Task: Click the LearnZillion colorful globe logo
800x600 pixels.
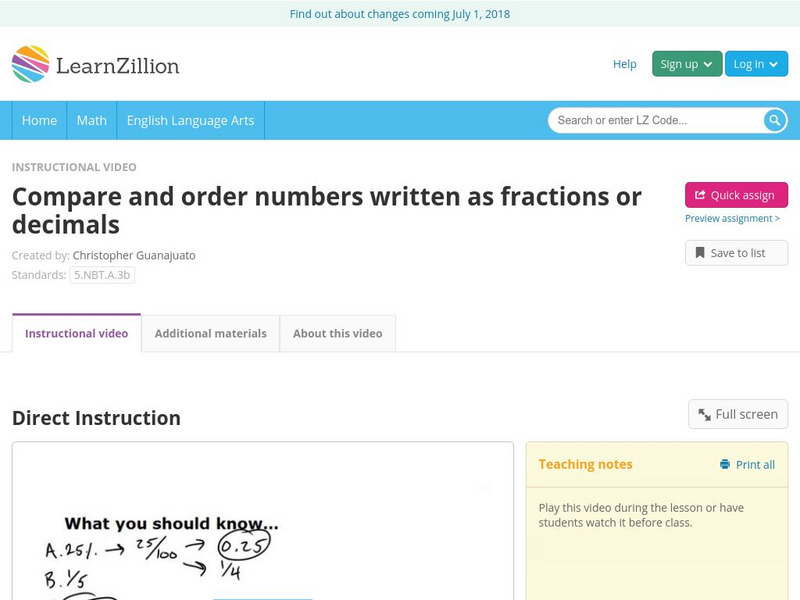Action: (30, 64)
